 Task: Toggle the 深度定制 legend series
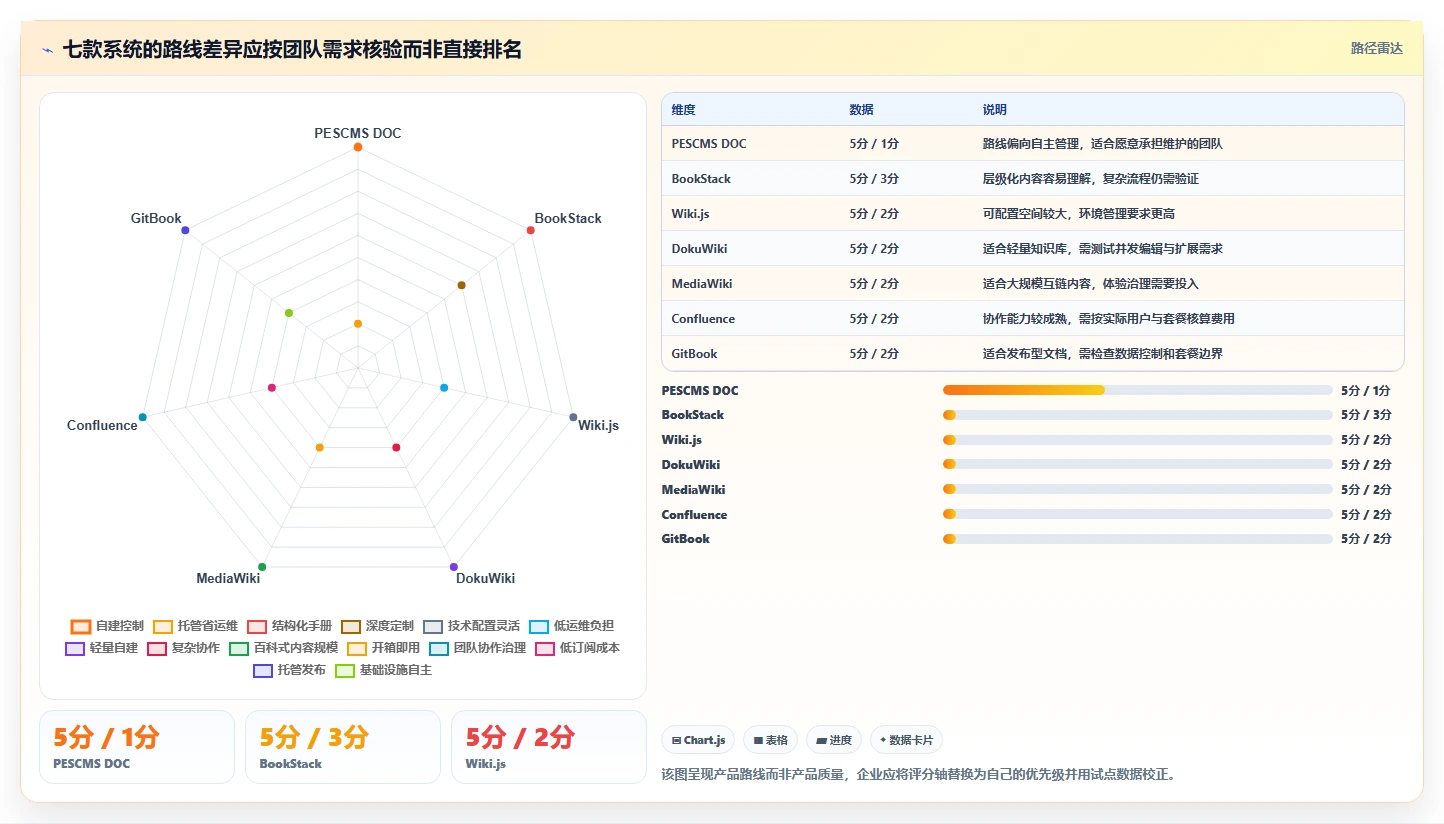coord(377,626)
